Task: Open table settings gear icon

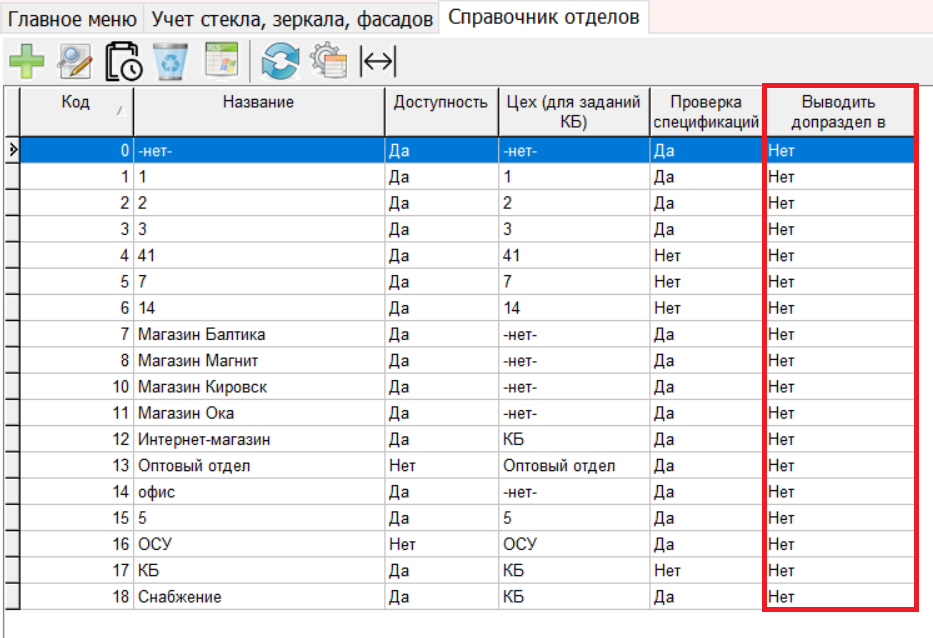Action: click(x=328, y=62)
